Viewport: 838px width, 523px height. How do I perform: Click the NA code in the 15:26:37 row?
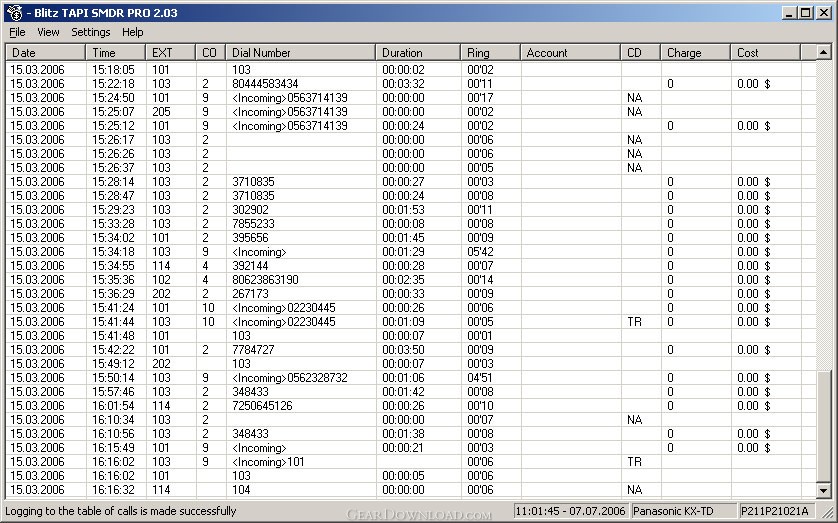point(634,168)
